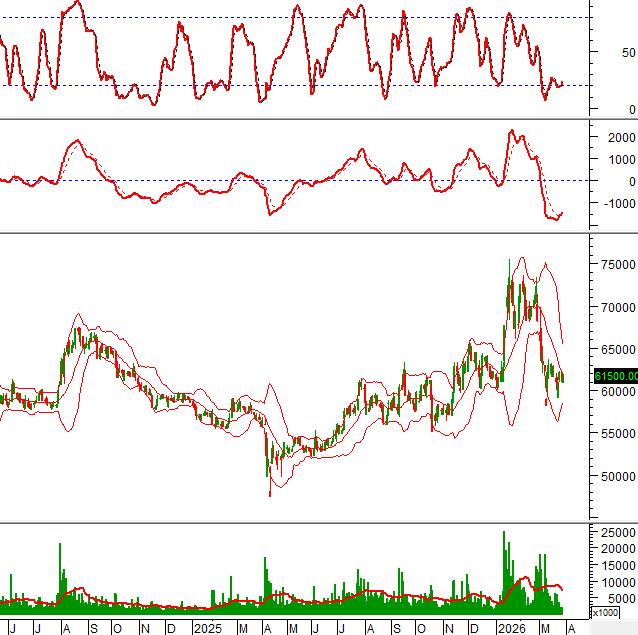Click the x1000 volume scale label

[605, 611]
